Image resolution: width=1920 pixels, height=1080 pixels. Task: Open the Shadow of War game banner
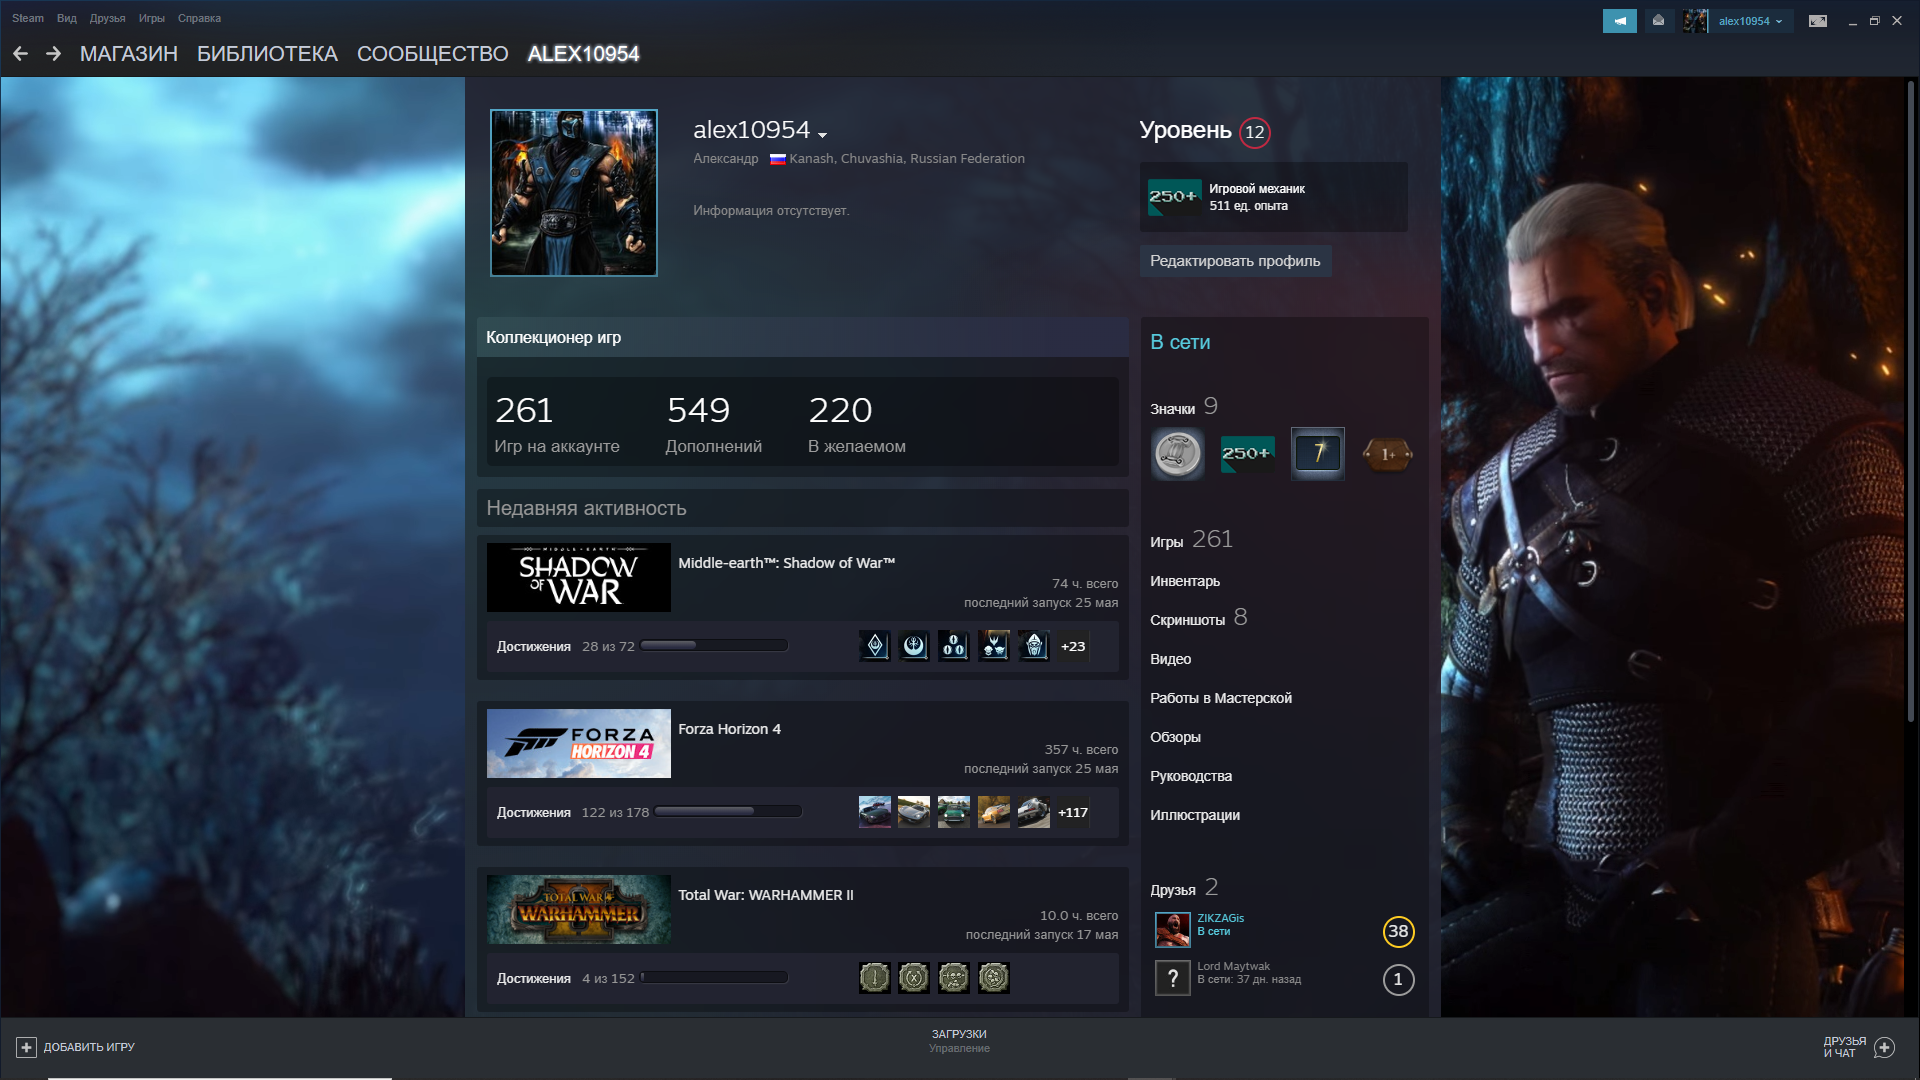579,577
